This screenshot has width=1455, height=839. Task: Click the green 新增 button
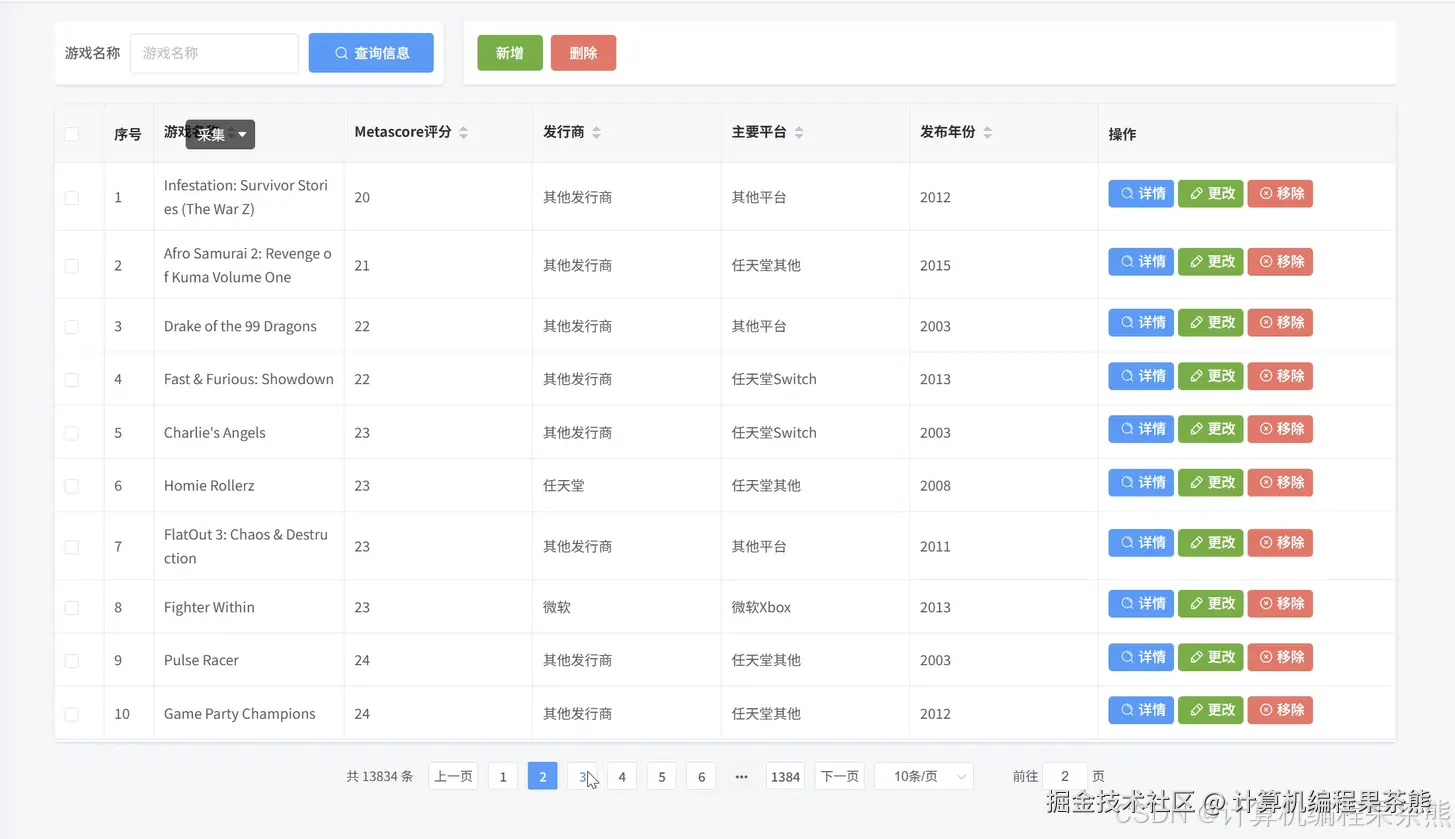coord(509,52)
